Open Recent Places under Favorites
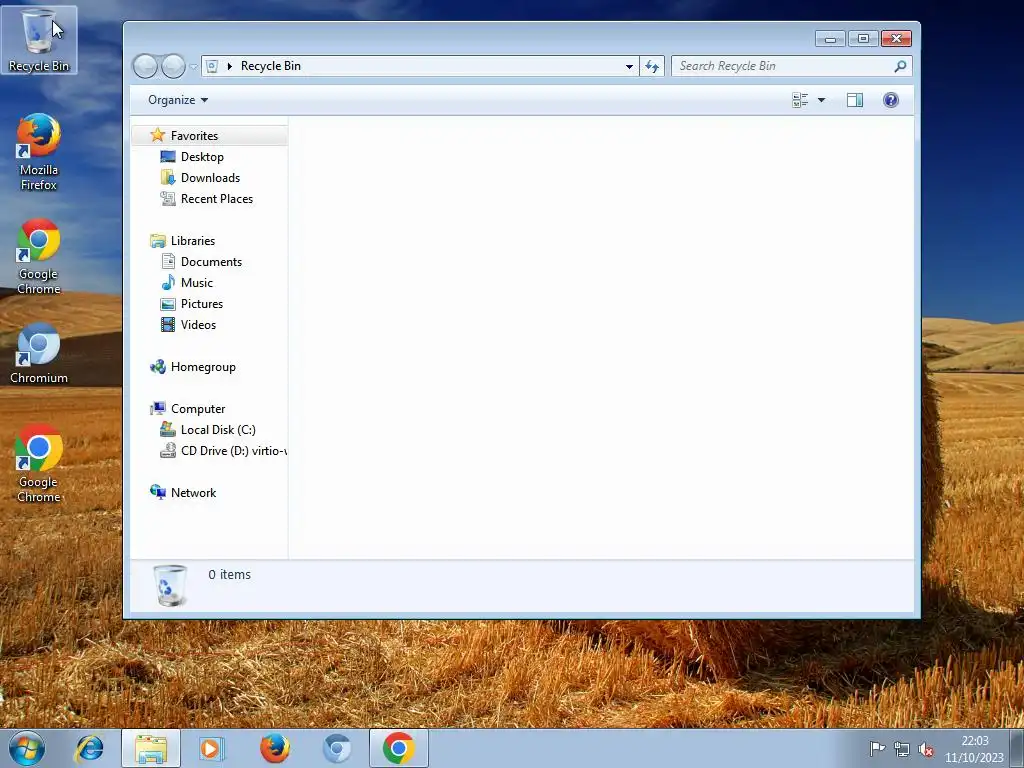 (x=217, y=199)
